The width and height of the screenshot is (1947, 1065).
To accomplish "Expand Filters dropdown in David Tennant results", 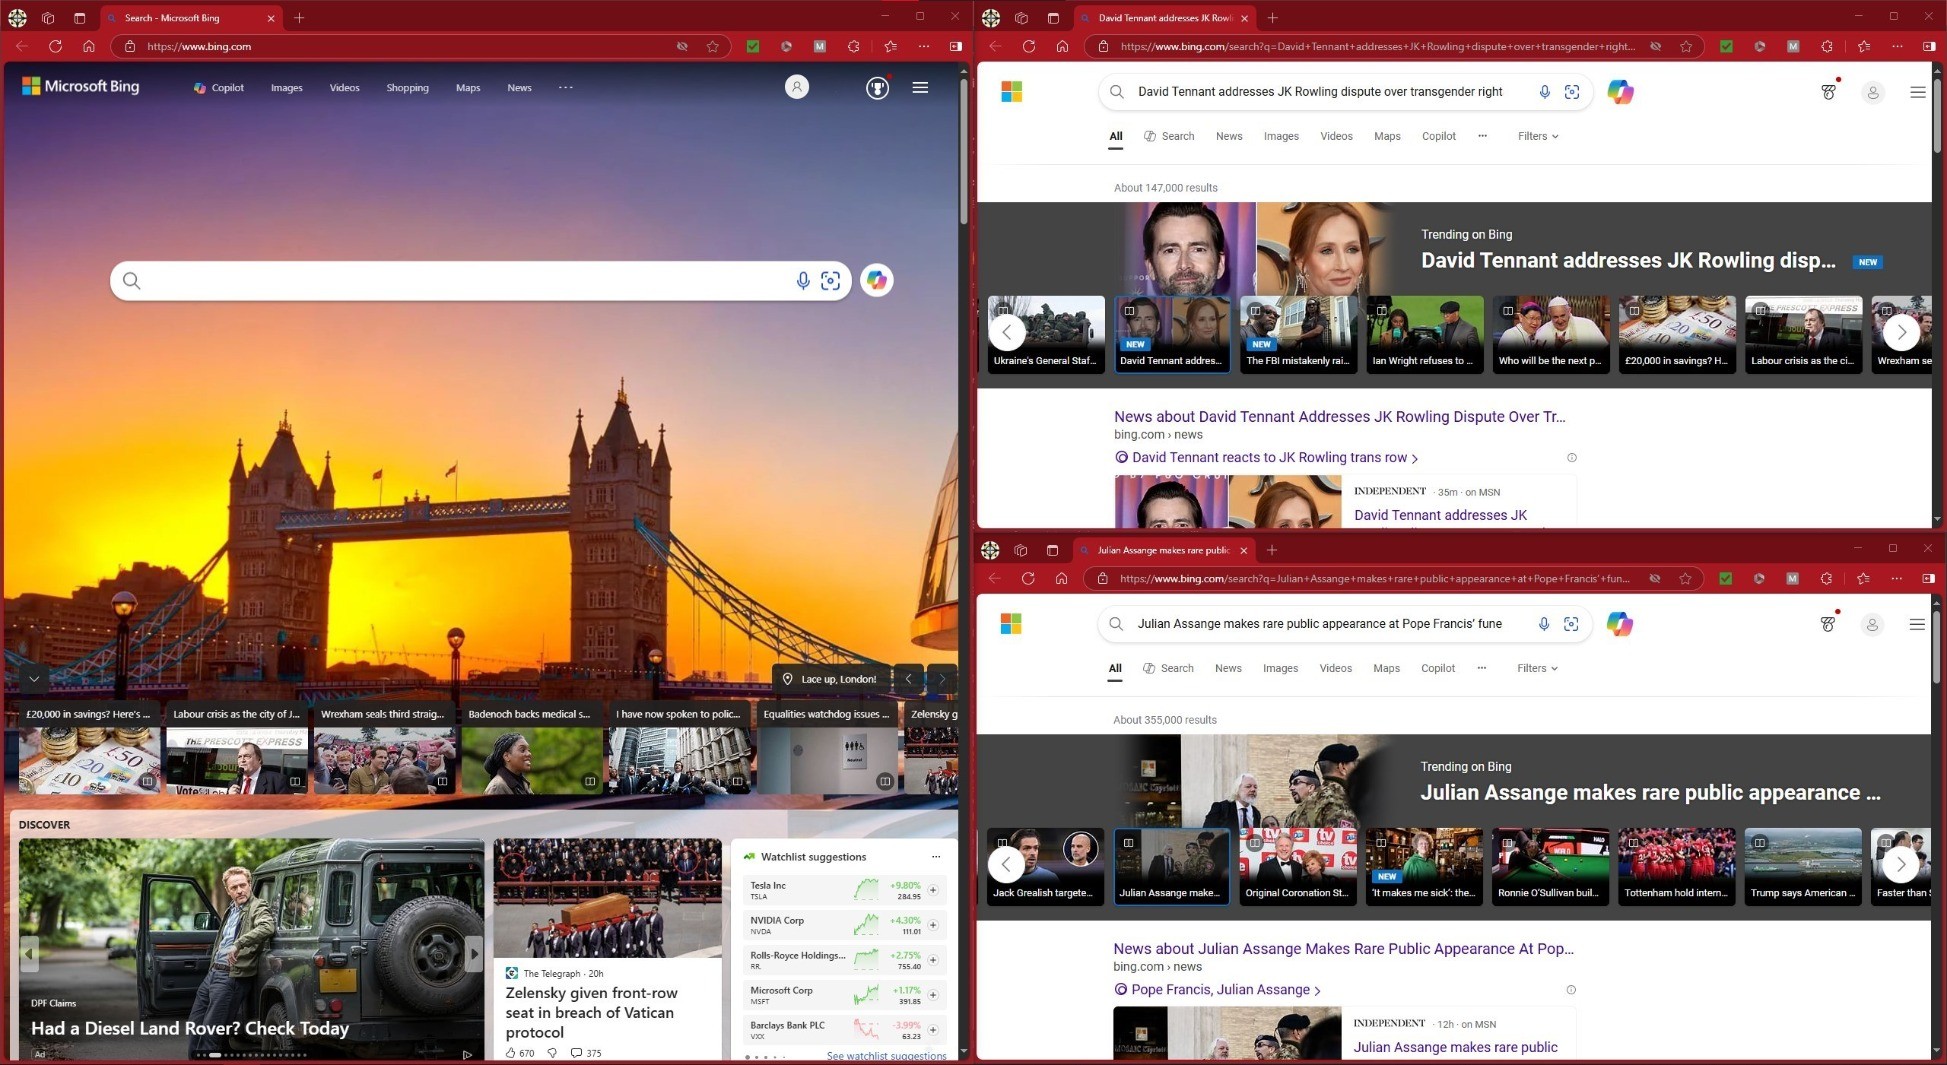I will [x=1538, y=136].
